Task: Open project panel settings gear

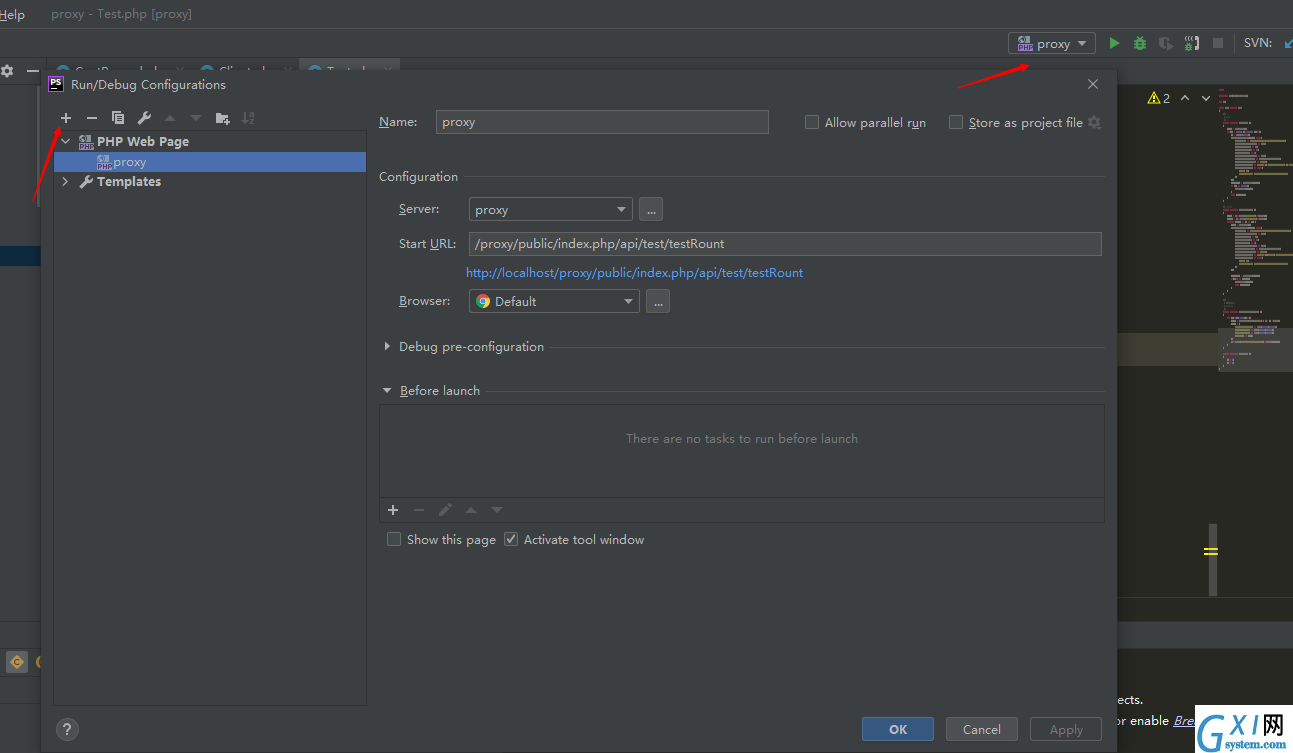Action: pyautogui.click(x=7, y=71)
